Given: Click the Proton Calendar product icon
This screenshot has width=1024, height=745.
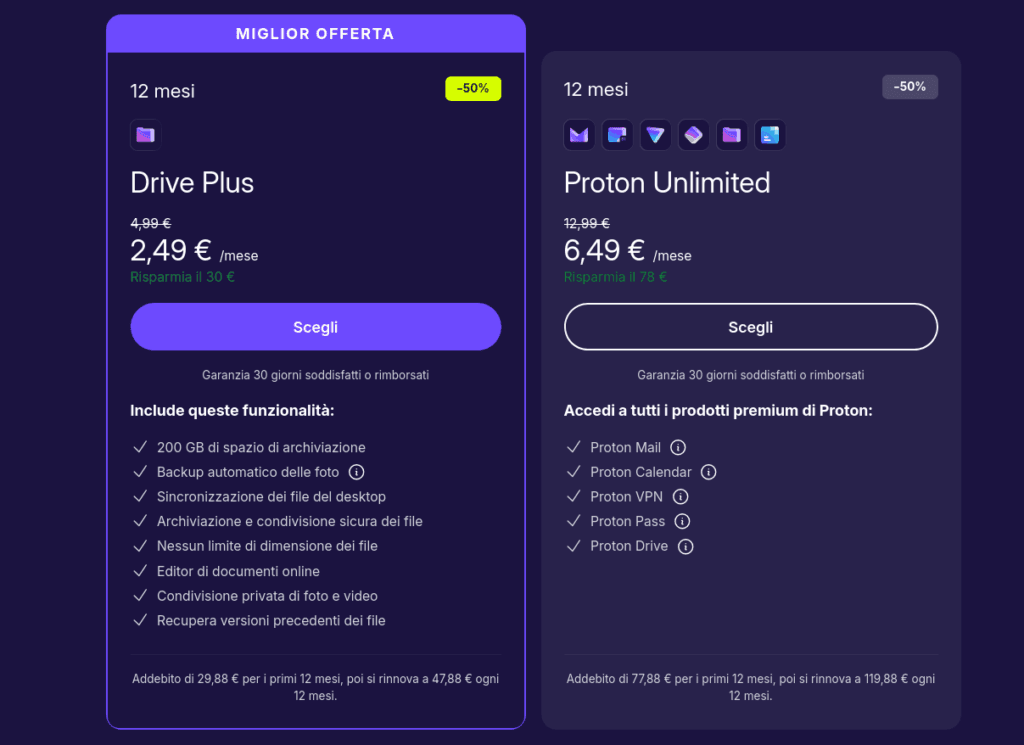Looking at the screenshot, I should [x=617, y=135].
